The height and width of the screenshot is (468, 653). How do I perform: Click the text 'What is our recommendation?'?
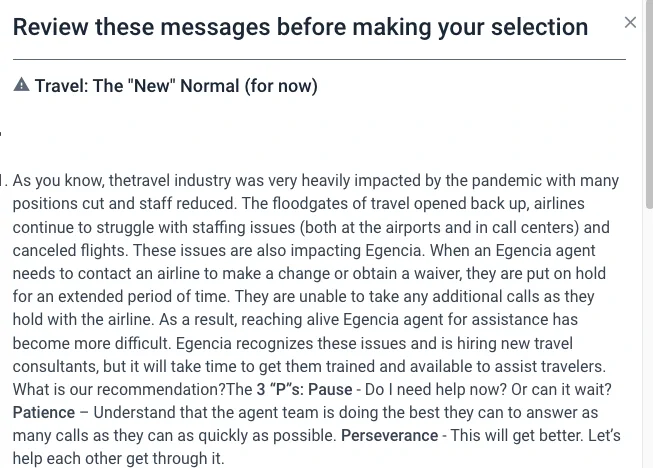(x=119, y=389)
